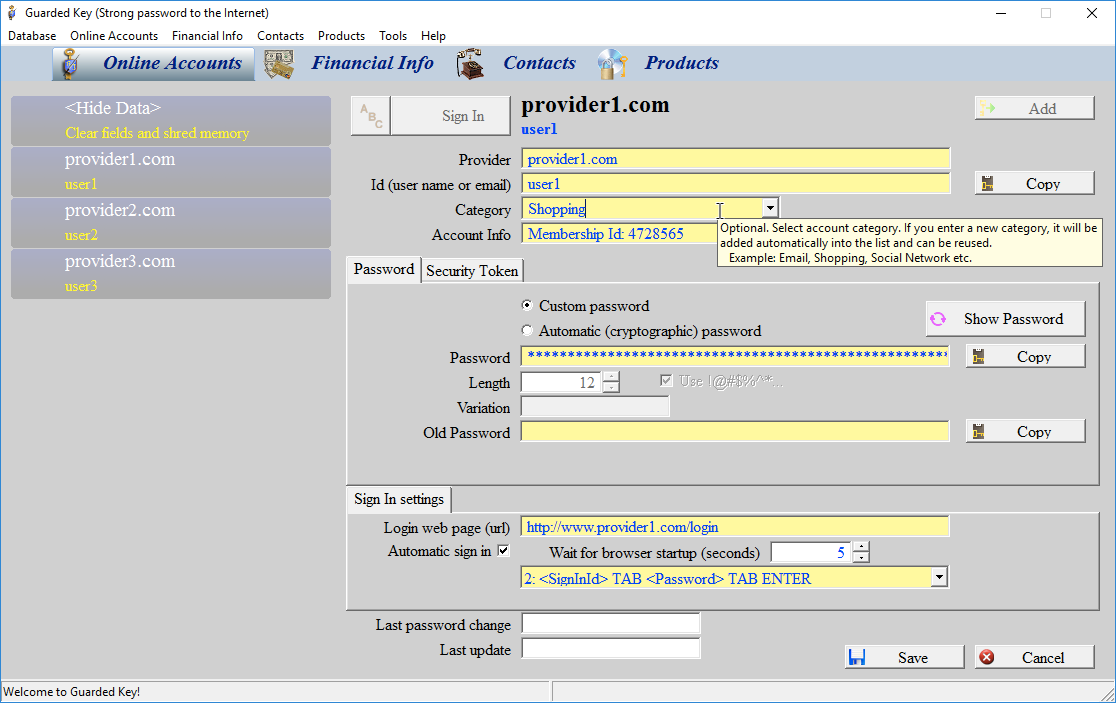This screenshot has height=703, width=1116.
Task: Click the Products toolbar label
Action: [x=682, y=63]
